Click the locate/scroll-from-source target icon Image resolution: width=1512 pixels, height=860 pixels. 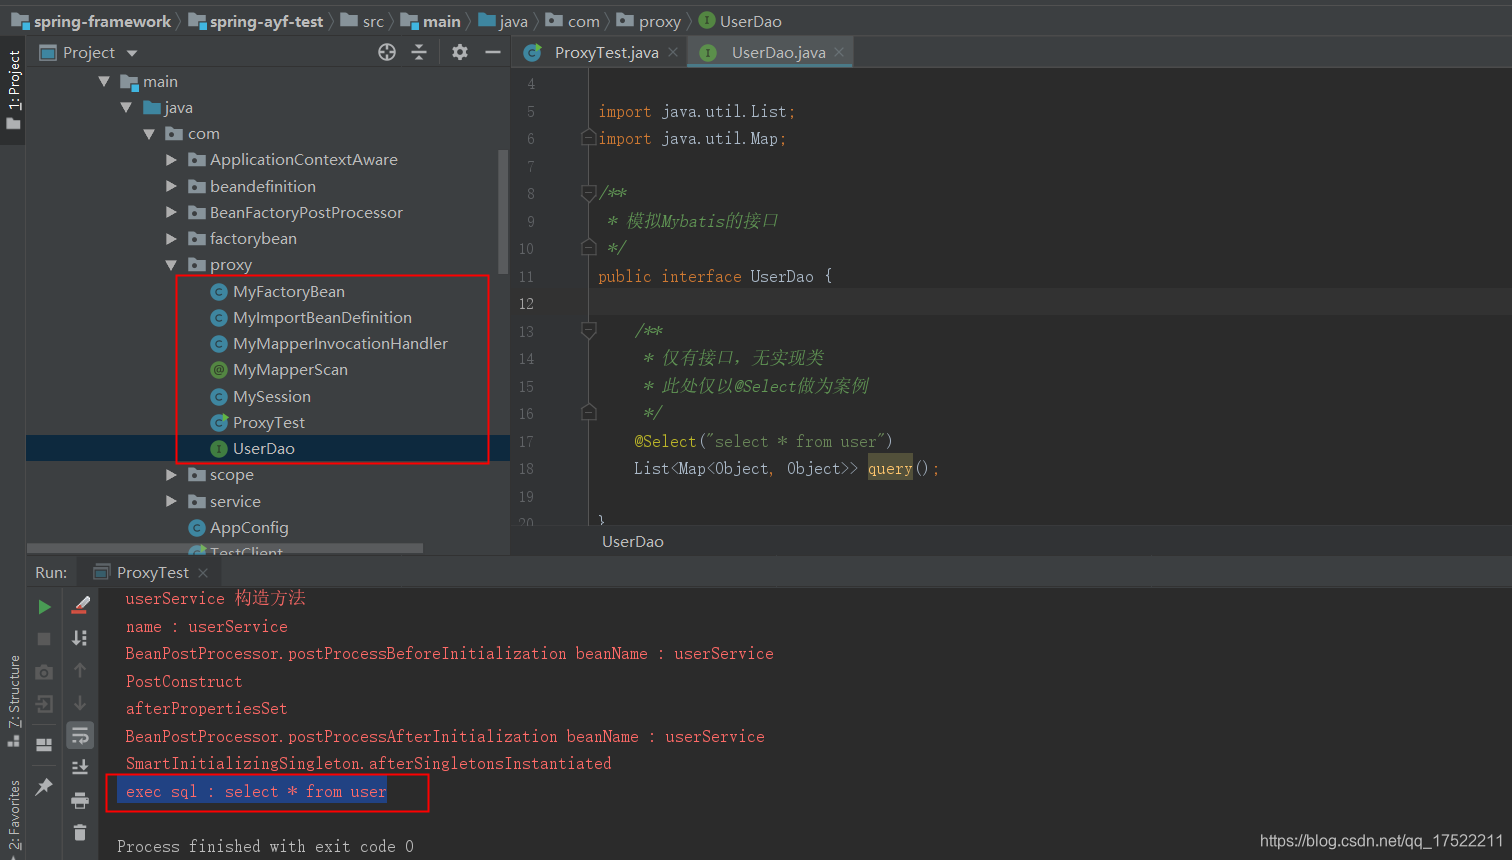click(x=387, y=52)
